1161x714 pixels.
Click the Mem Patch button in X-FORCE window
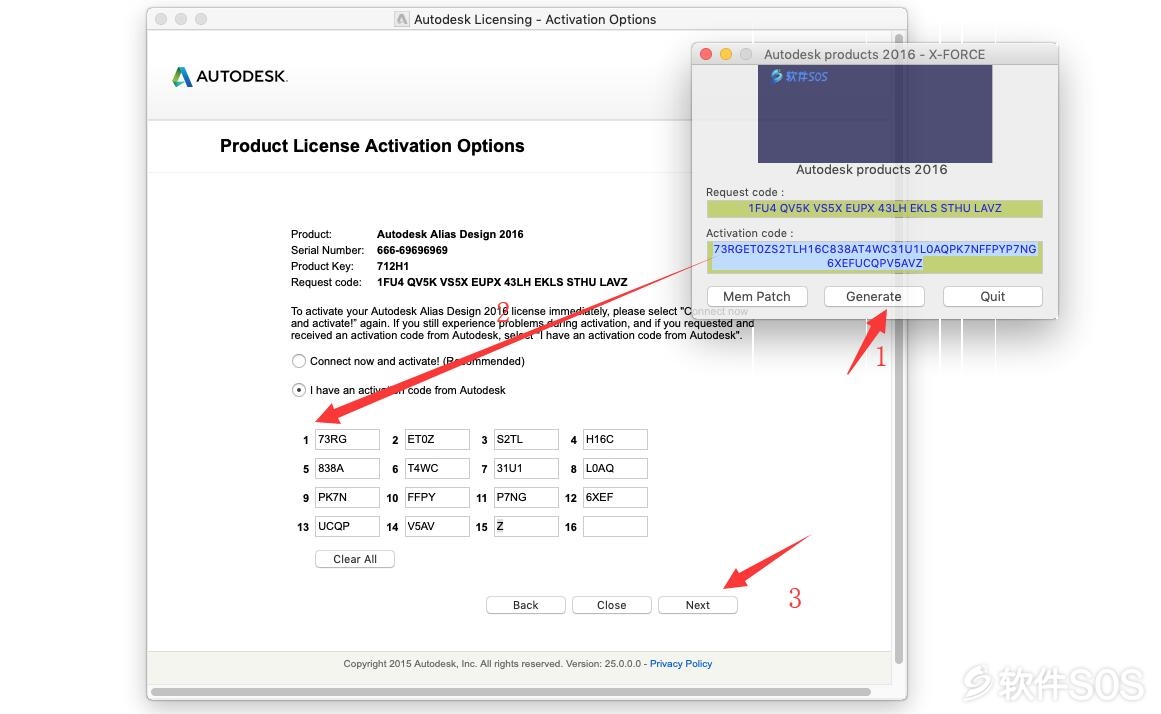tap(757, 296)
